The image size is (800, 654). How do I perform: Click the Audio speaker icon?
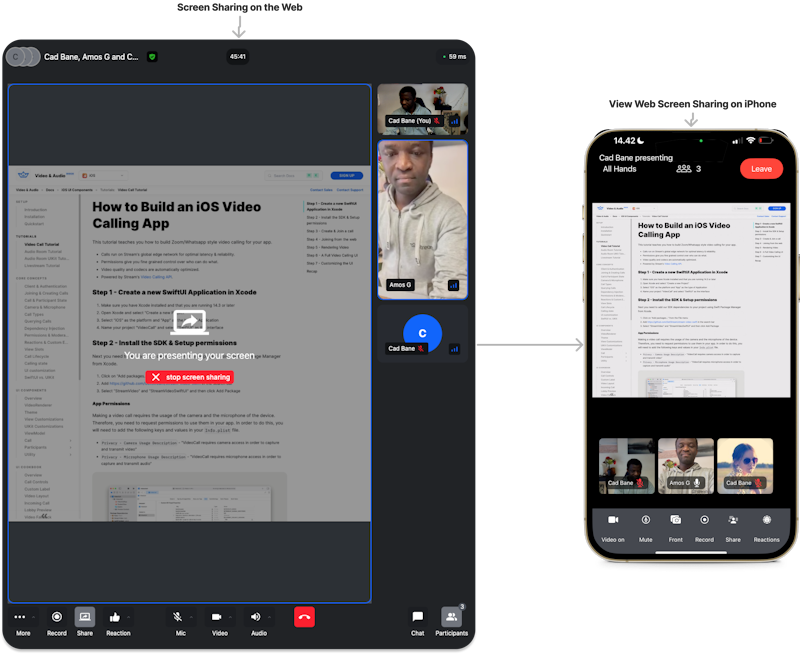(x=257, y=617)
